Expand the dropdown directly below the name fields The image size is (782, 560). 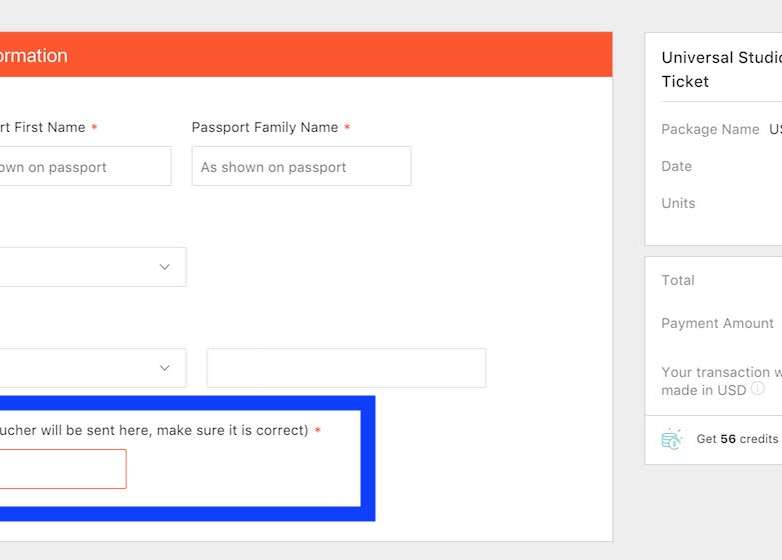click(92, 267)
